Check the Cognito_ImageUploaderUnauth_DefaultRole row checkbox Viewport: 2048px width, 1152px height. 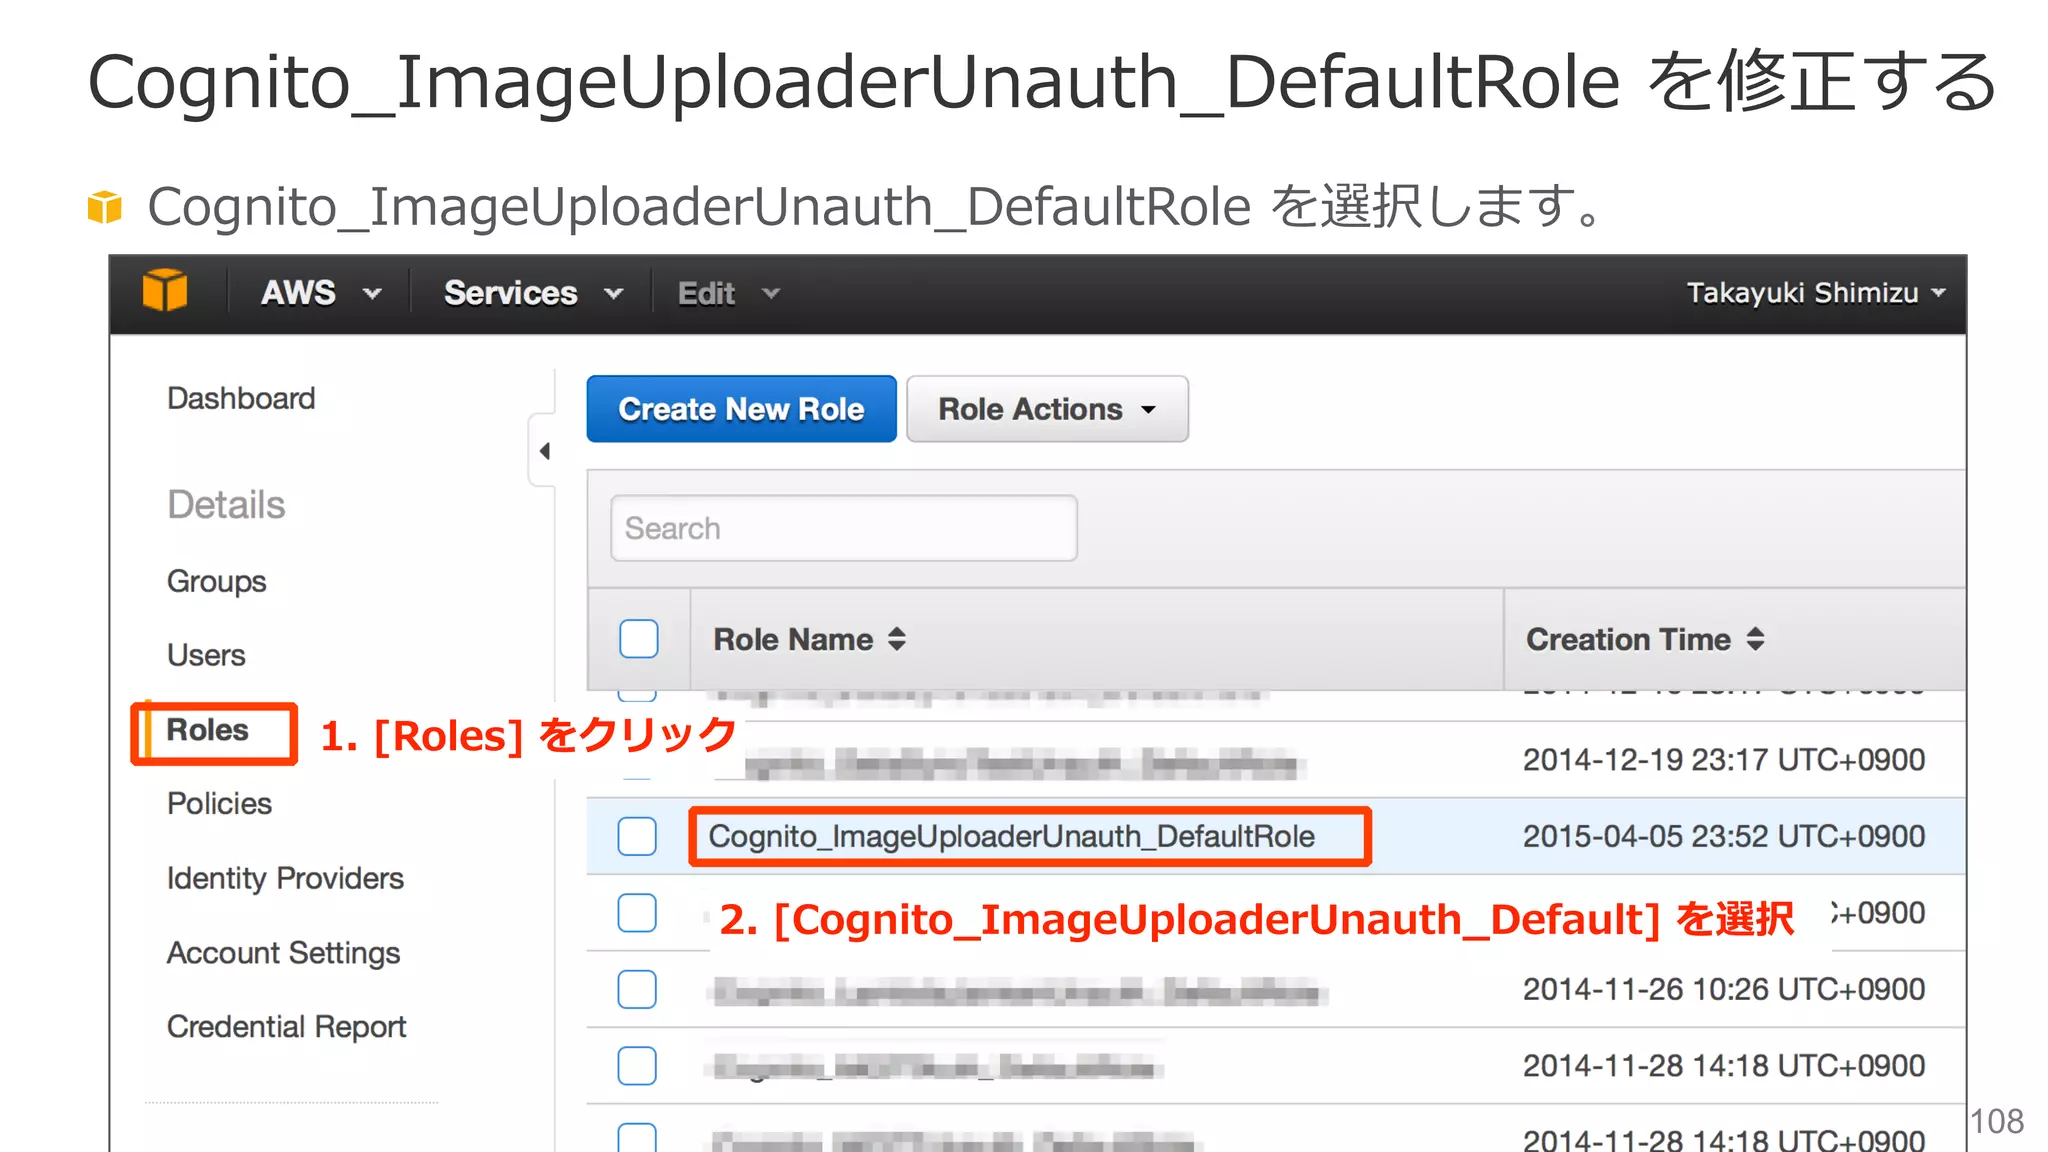(x=637, y=836)
